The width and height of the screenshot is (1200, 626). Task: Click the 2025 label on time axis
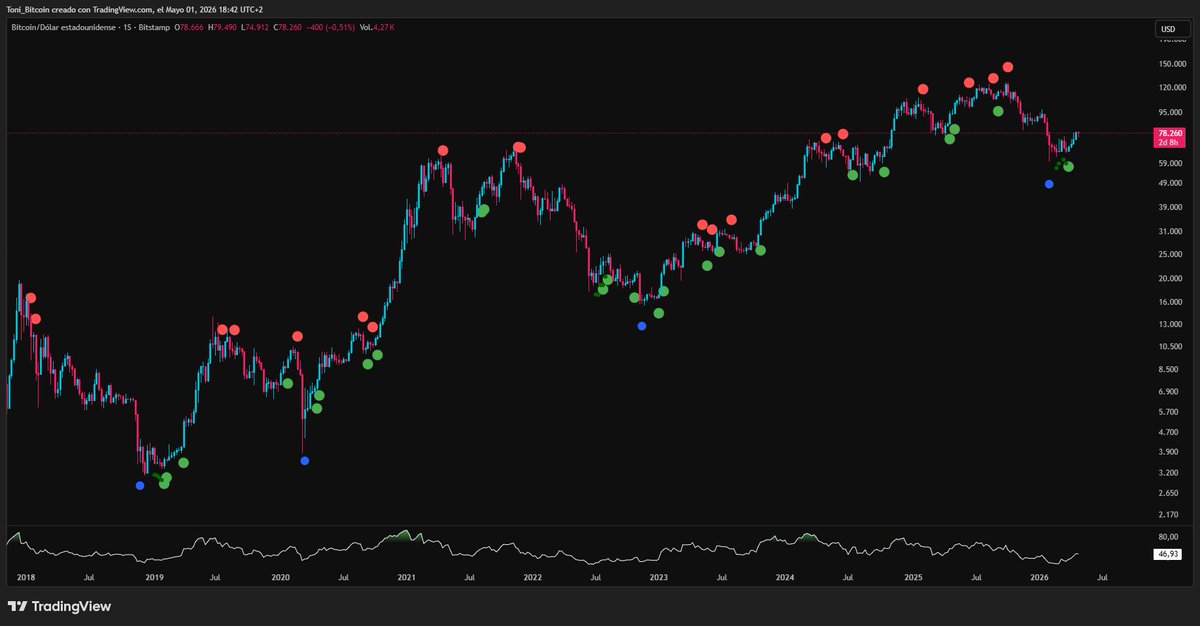coord(913,578)
